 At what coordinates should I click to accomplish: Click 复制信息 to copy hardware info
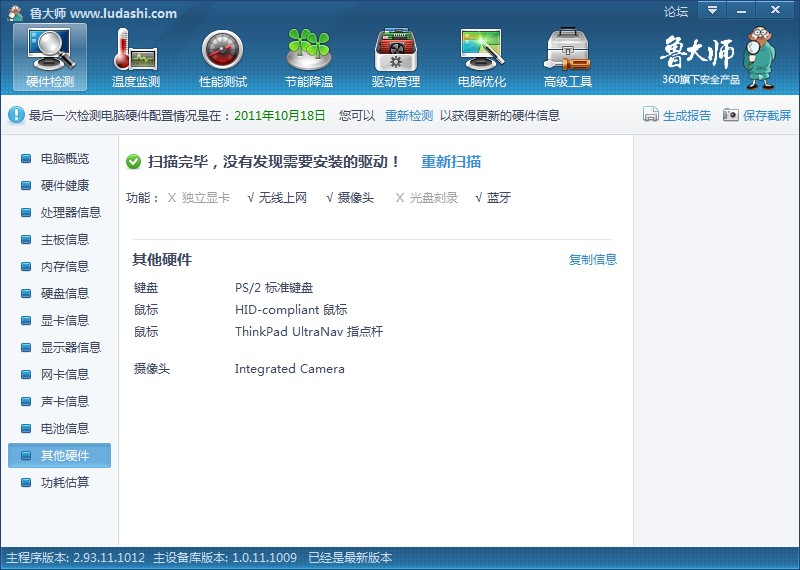(x=593, y=259)
